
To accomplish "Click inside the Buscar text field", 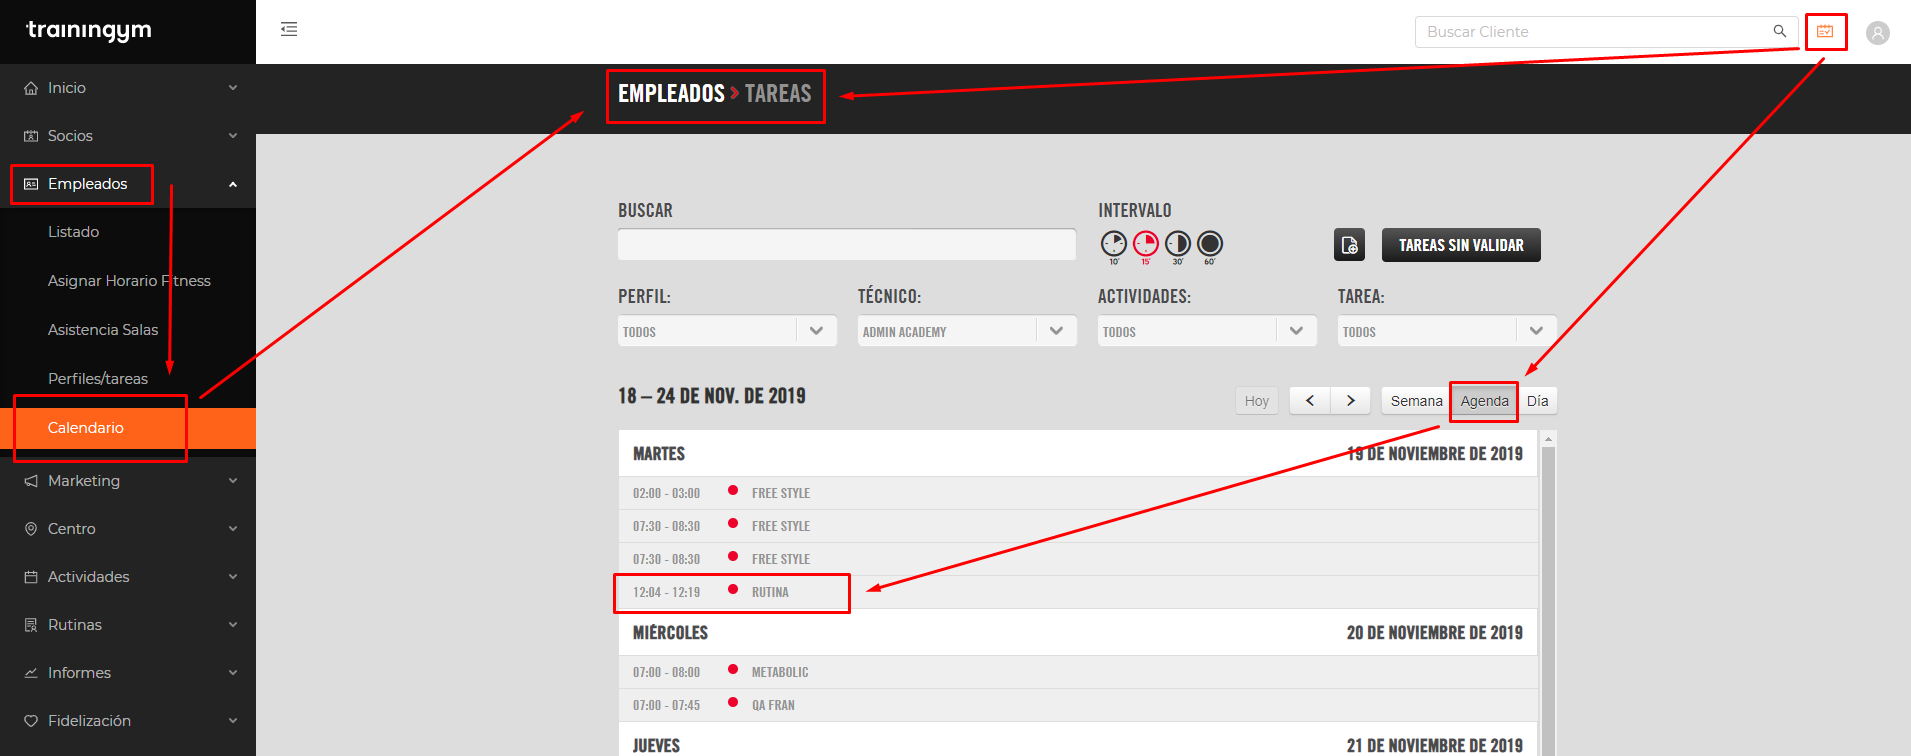I will pos(847,245).
